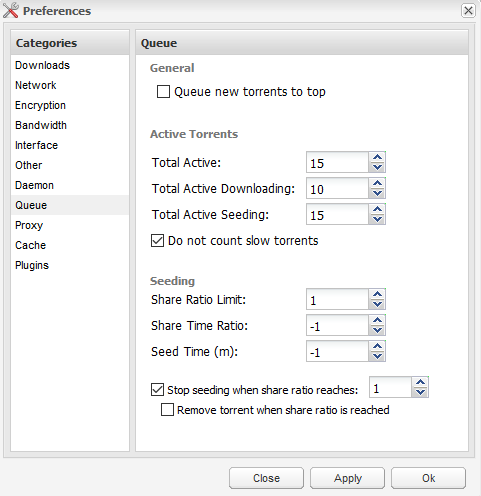Increase the Share Time Ratio value

[x=377, y=320]
